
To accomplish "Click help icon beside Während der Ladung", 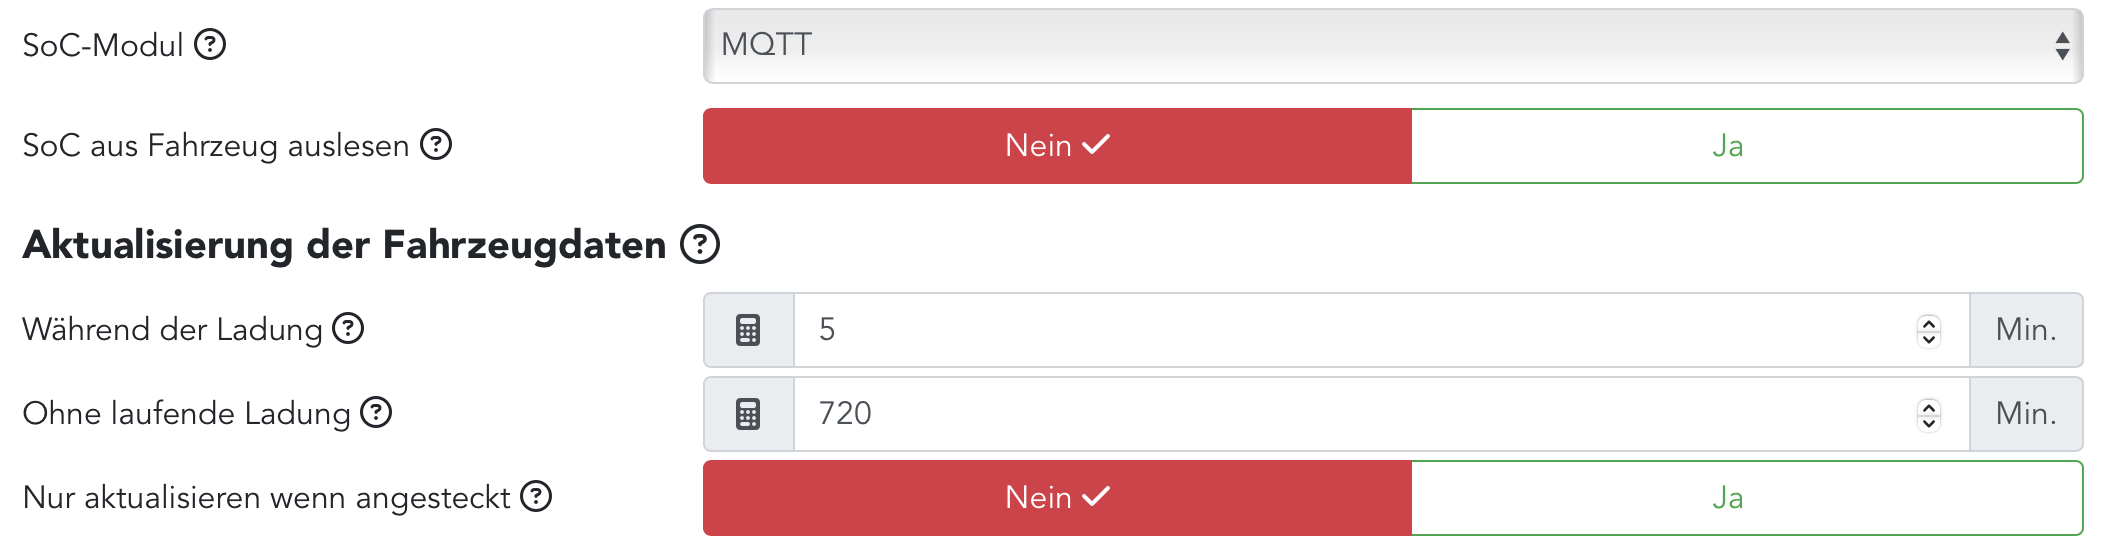I will tap(348, 329).
